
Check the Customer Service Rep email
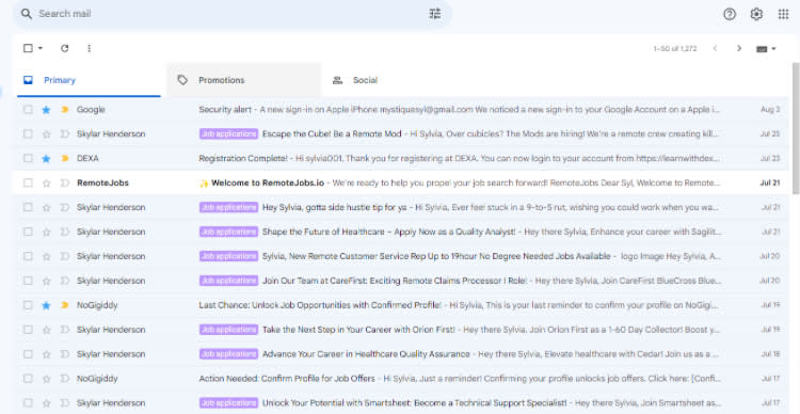pos(28,256)
